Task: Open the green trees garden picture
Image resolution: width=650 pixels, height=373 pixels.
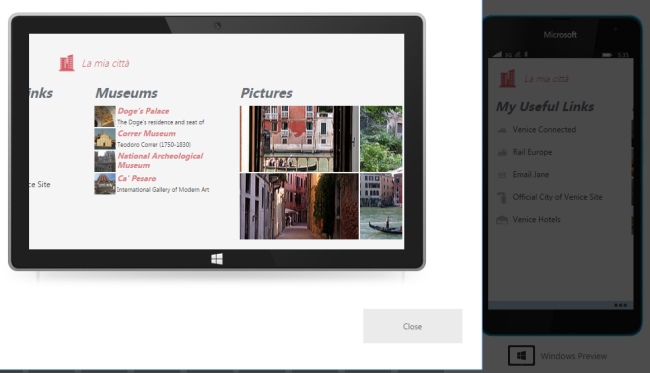Action: point(381,139)
